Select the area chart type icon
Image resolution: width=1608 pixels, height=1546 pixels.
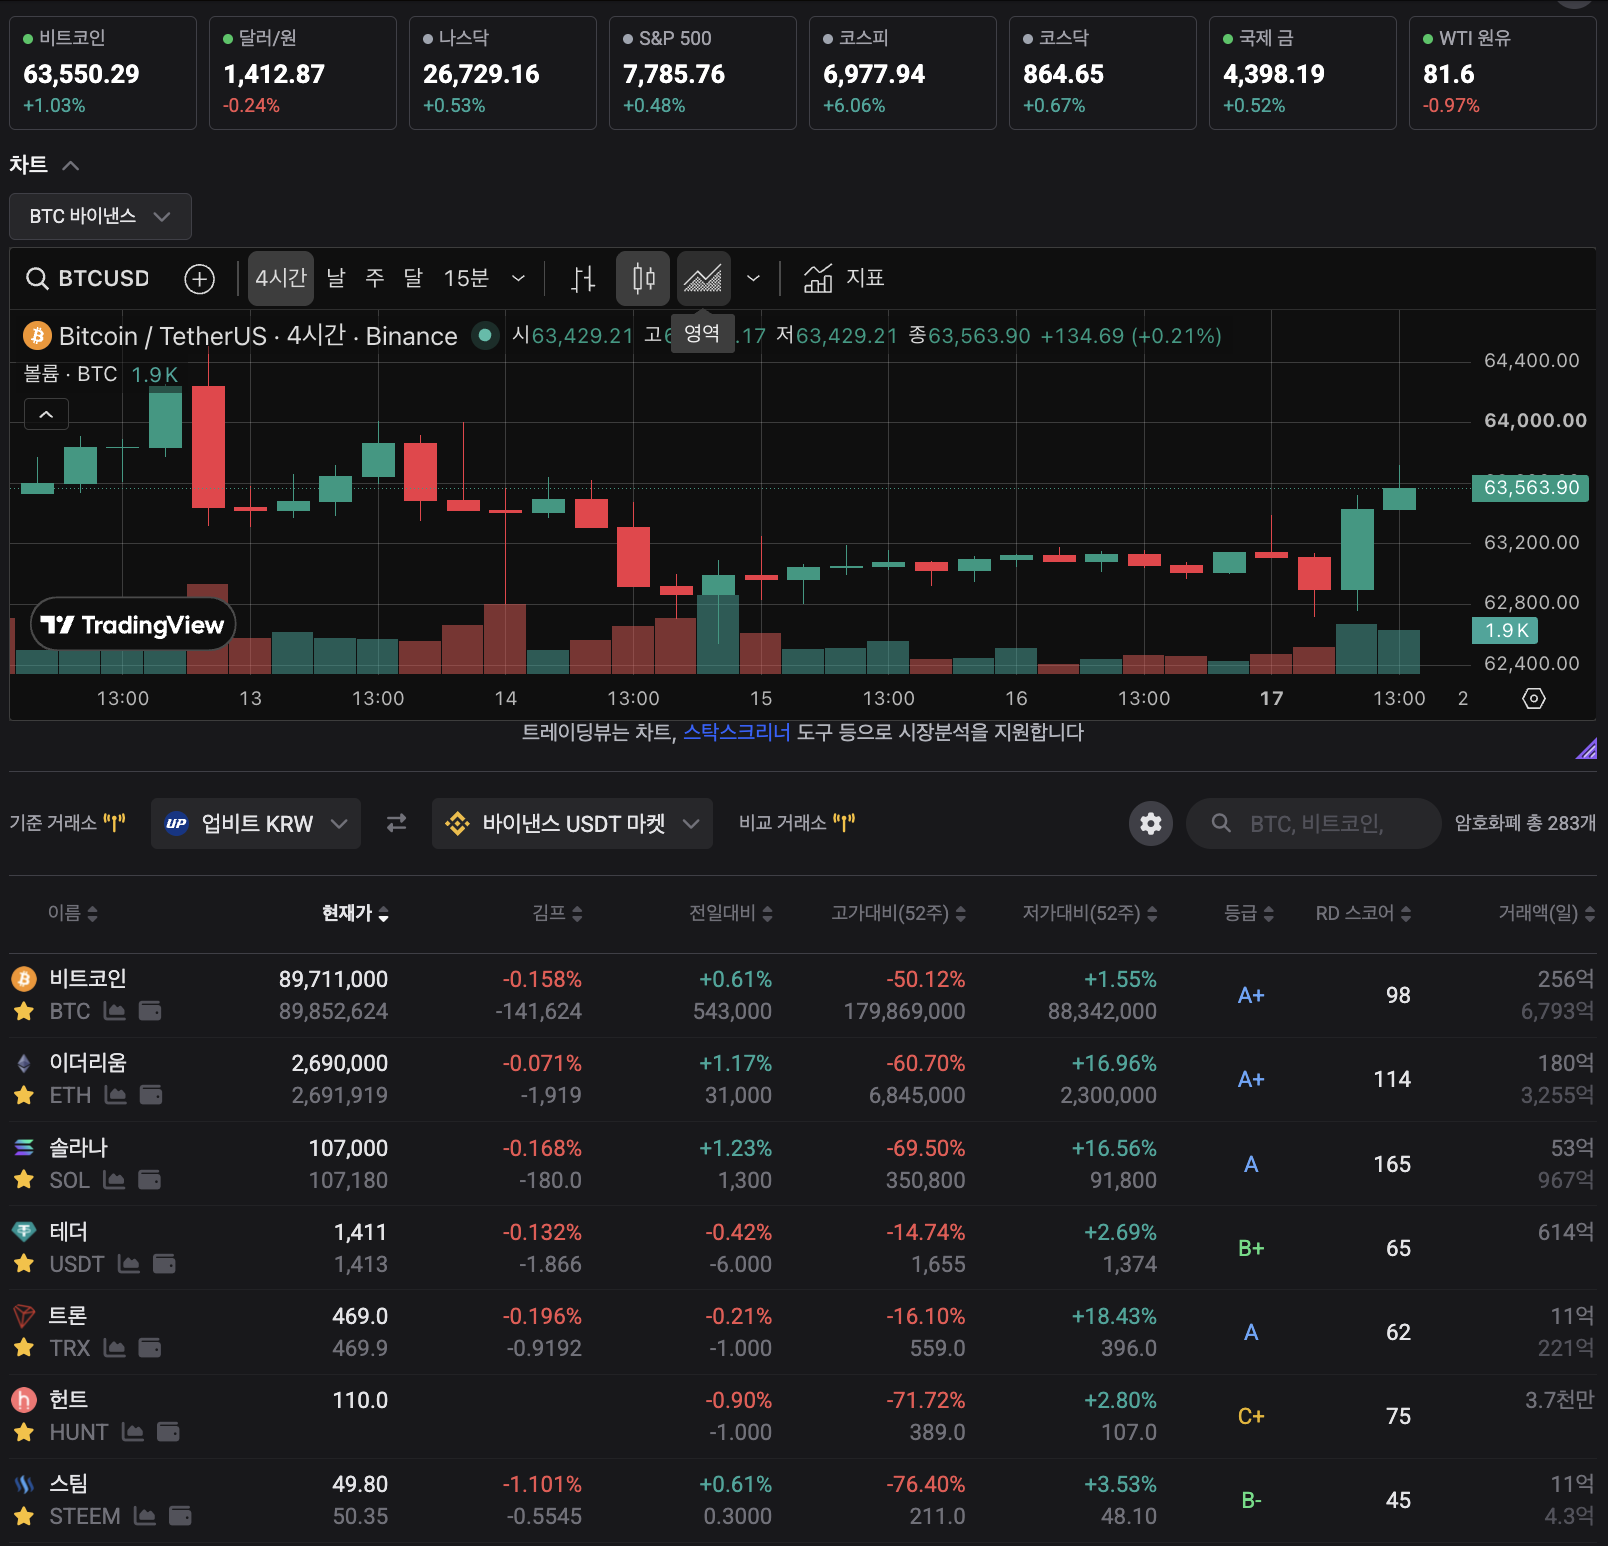tap(703, 278)
